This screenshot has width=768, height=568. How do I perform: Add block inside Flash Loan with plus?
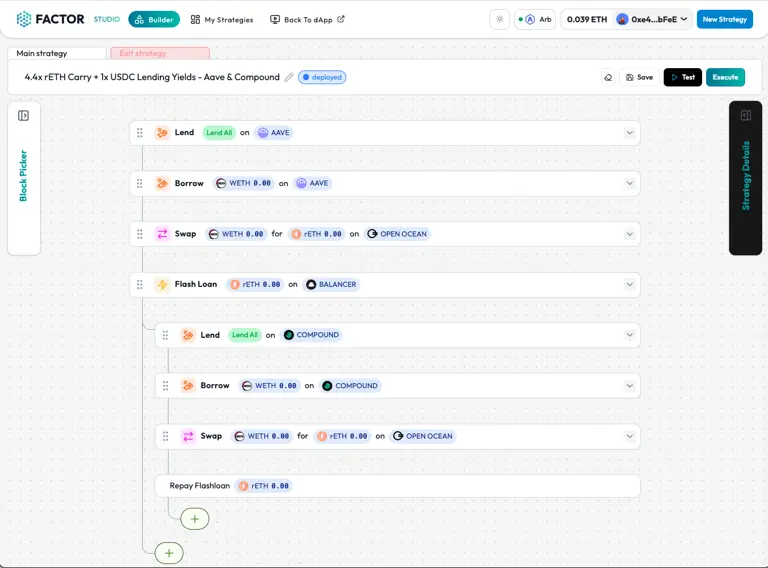click(x=195, y=519)
